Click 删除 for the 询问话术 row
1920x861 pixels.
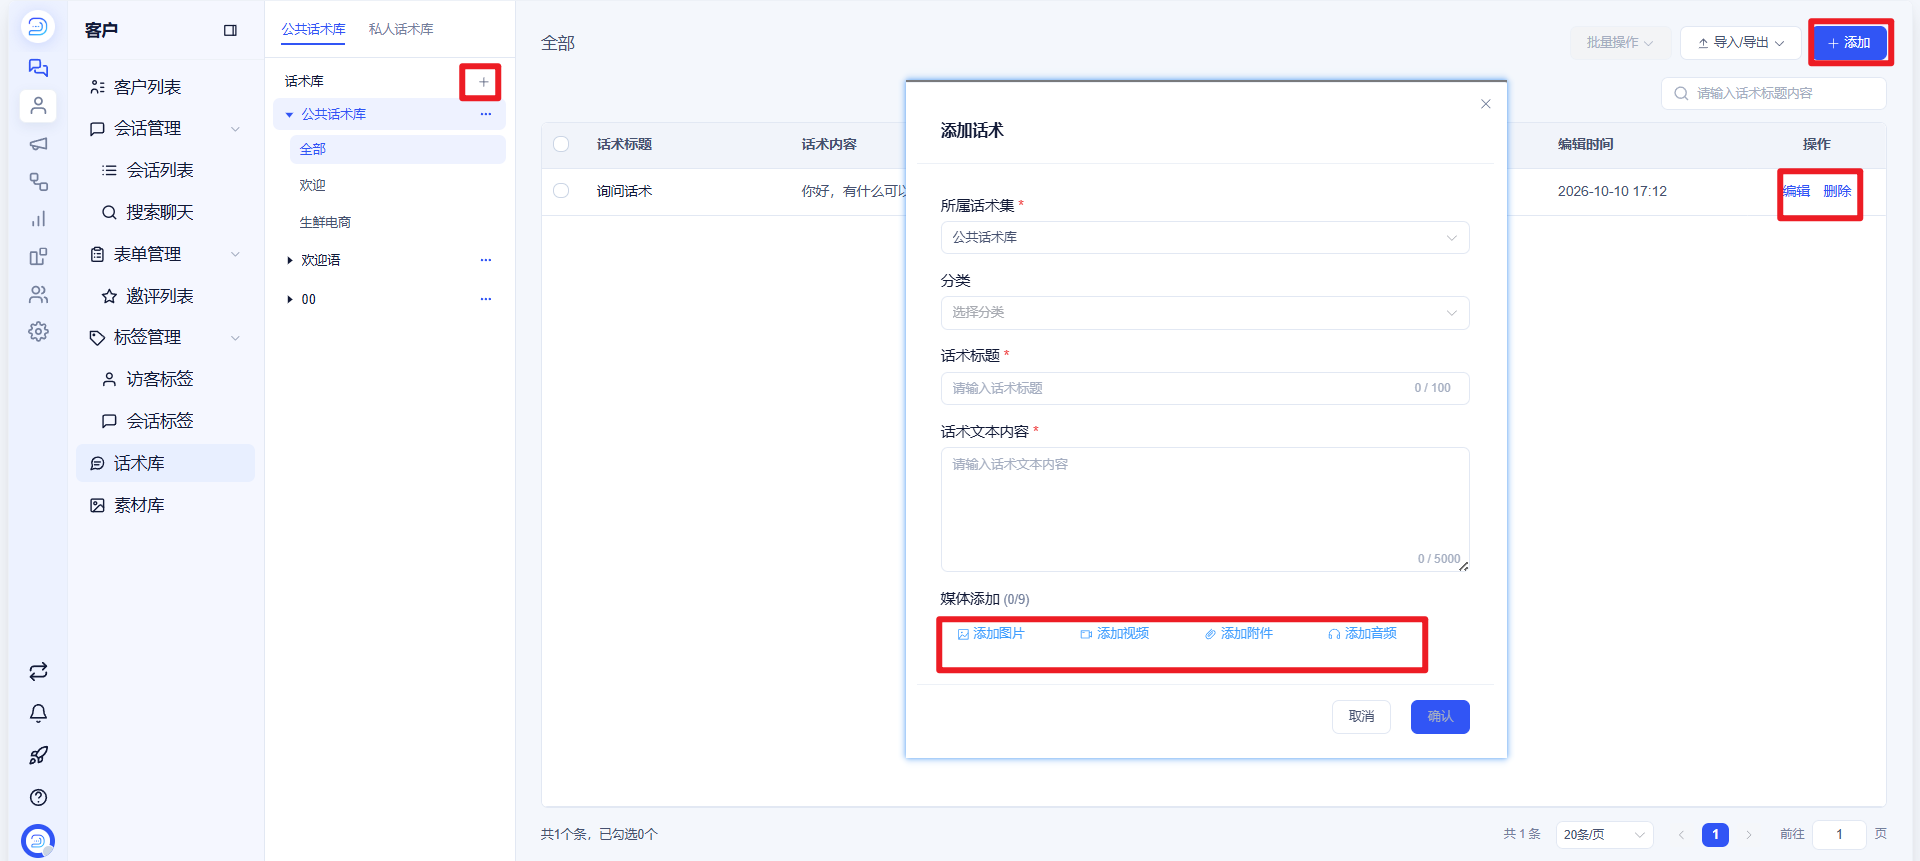(x=1837, y=191)
